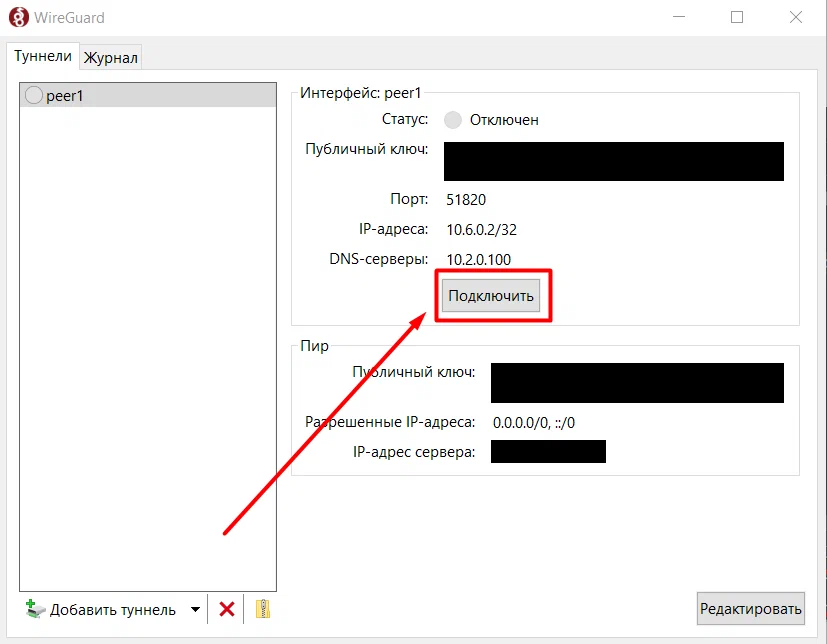Maximize the WireGuard window
This screenshot has height=644, width=827.
737,17
